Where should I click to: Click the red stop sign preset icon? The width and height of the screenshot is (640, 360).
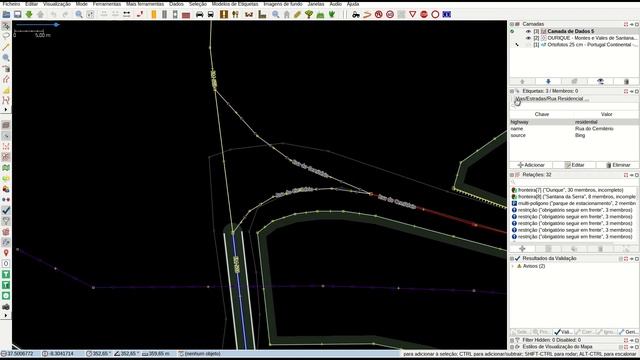pyautogui.click(x=424, y=14)
